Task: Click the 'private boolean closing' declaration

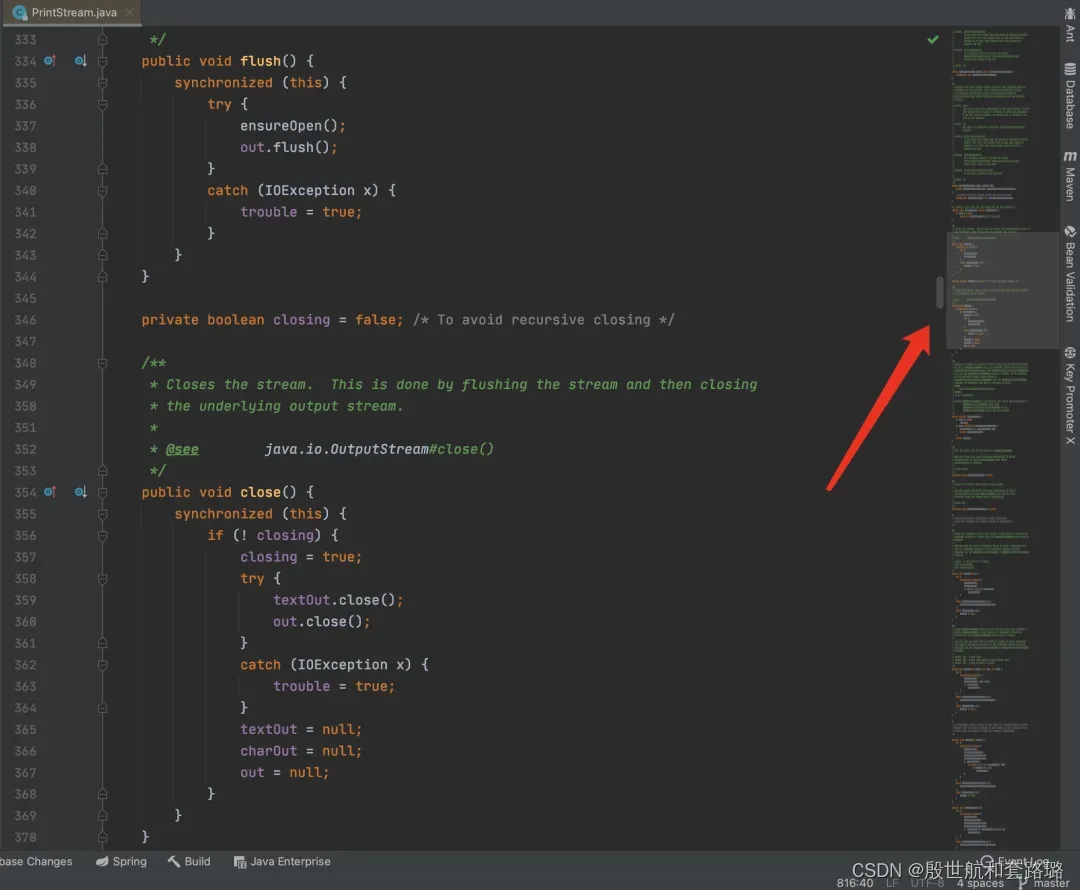Action: point(236,320)
